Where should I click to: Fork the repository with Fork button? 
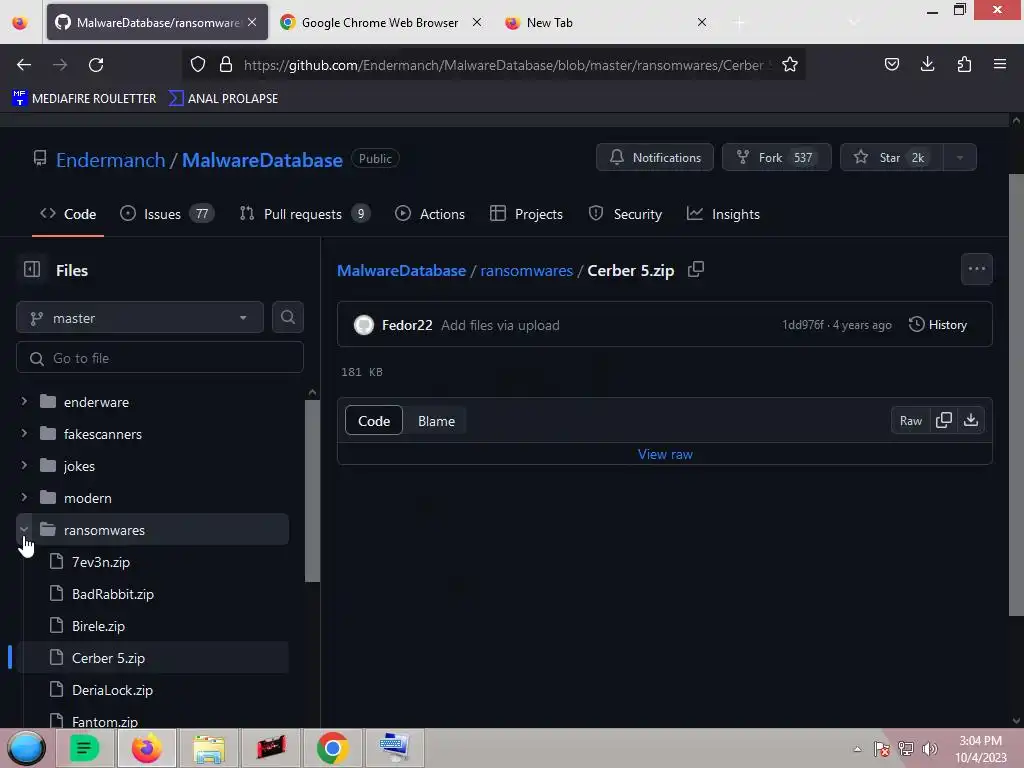[x=776, y=157]
